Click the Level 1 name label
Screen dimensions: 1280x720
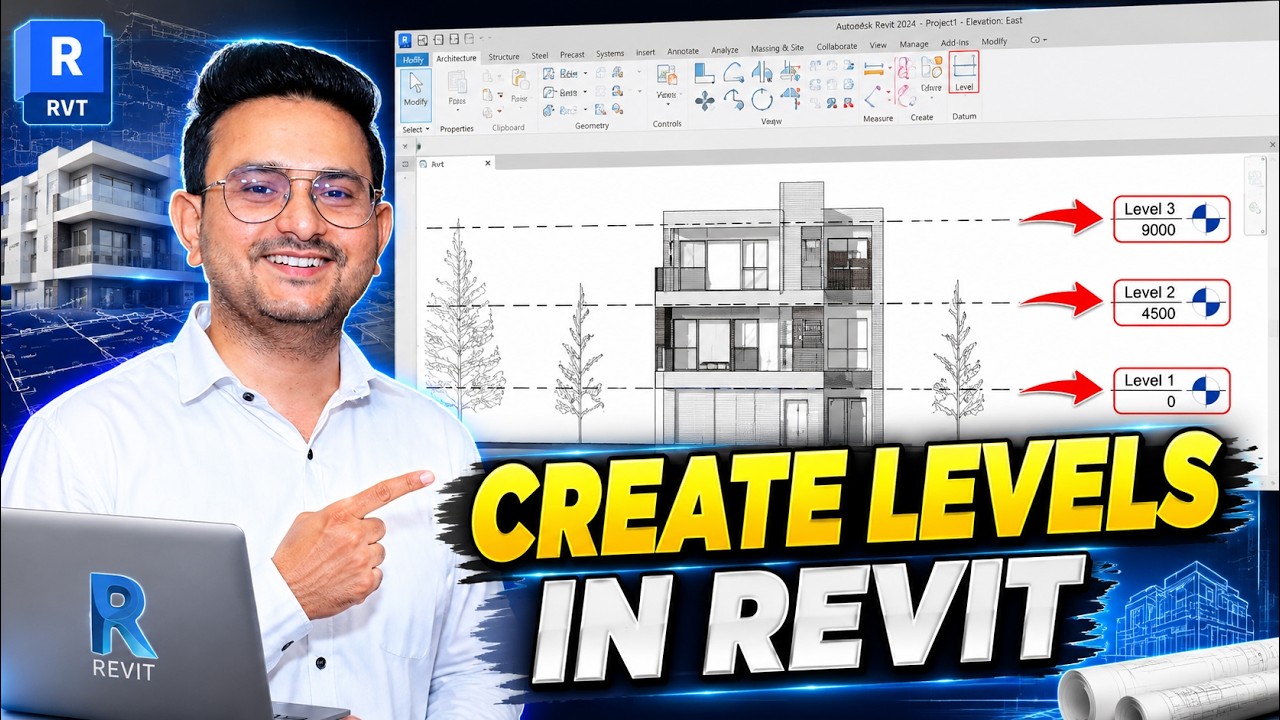coord(1150,380)
